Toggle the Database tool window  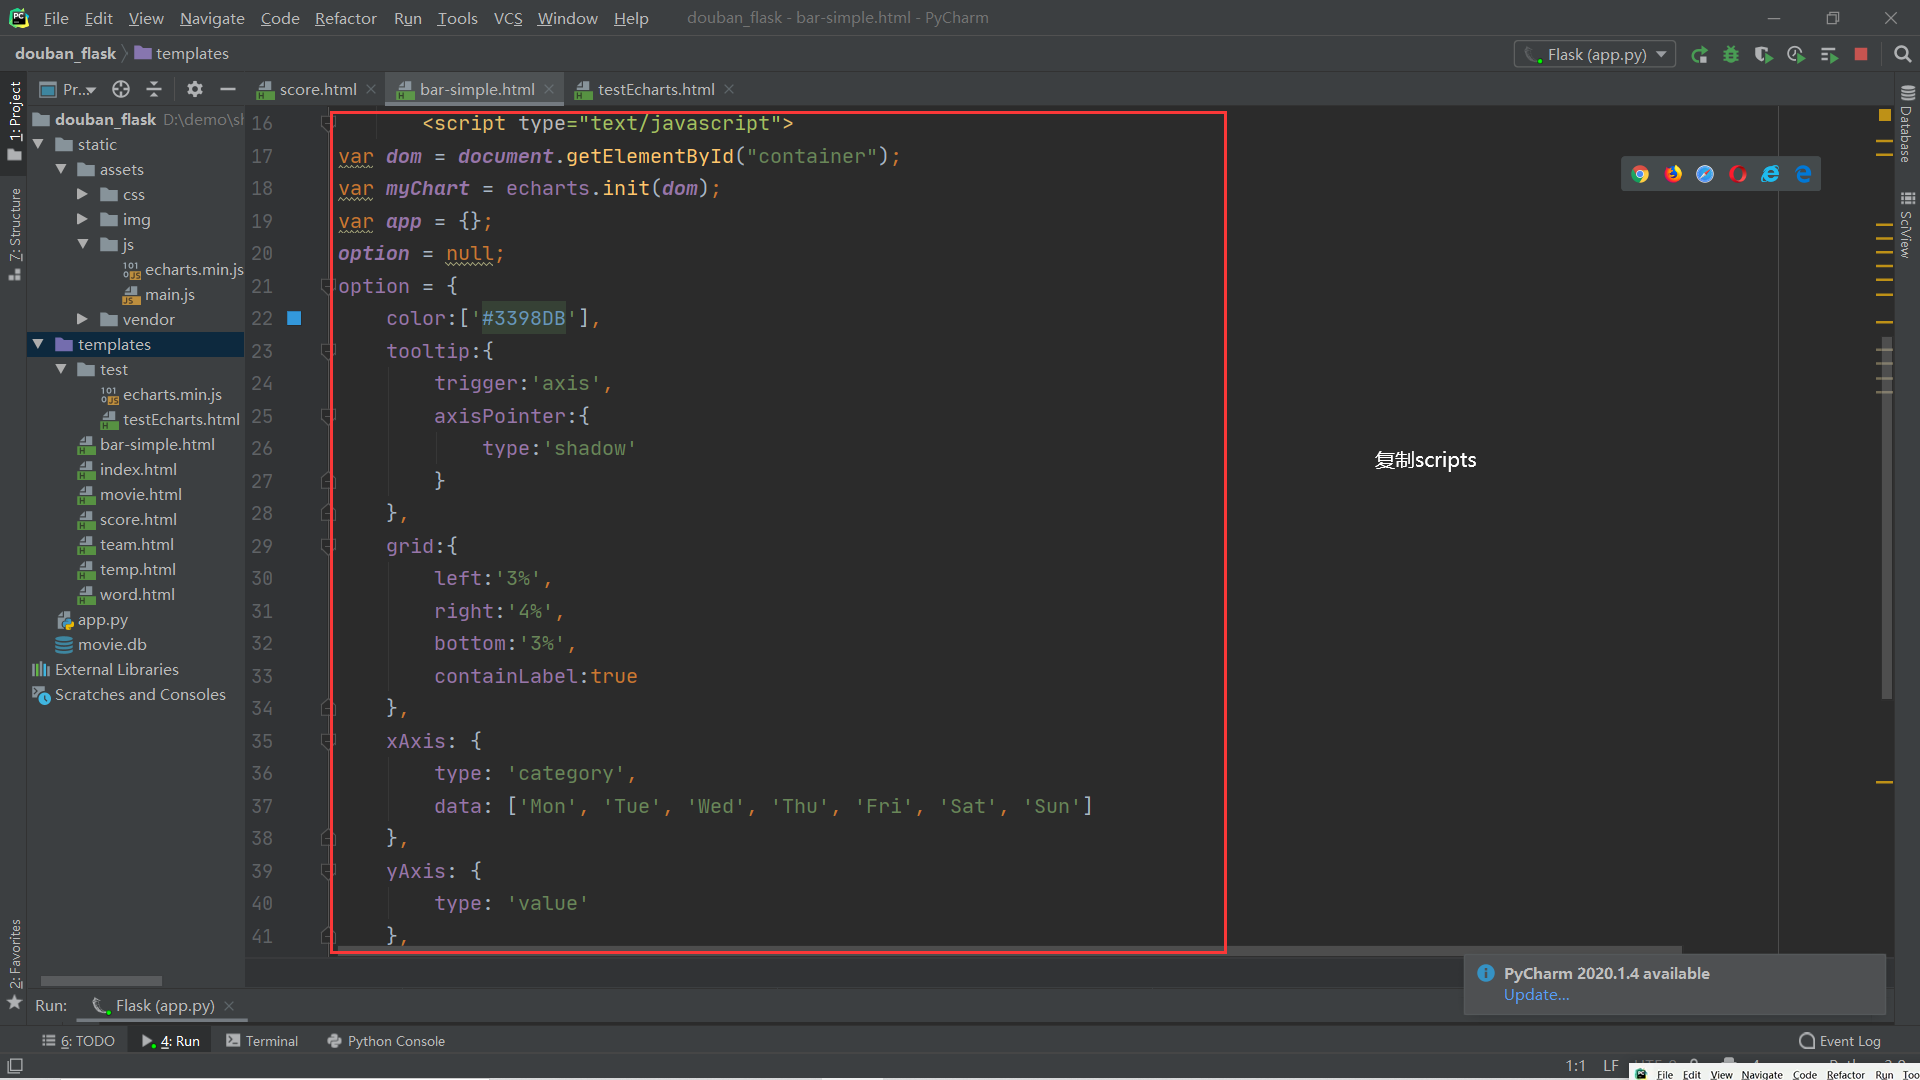coord(1906,125)
